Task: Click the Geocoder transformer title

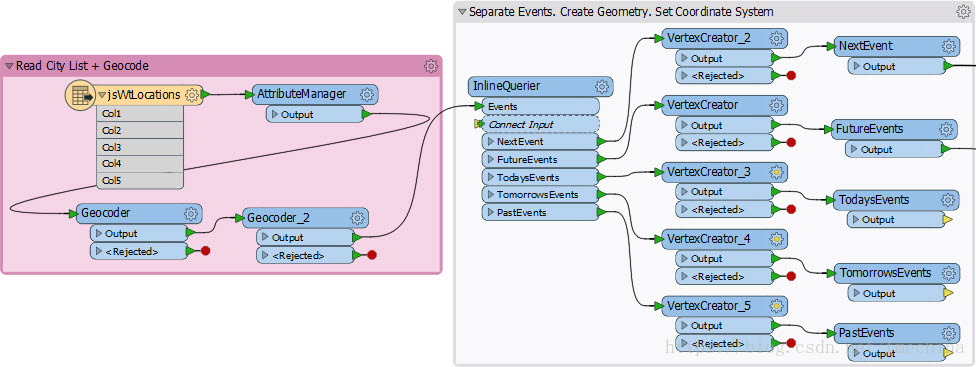Action: tap(106, 213)
